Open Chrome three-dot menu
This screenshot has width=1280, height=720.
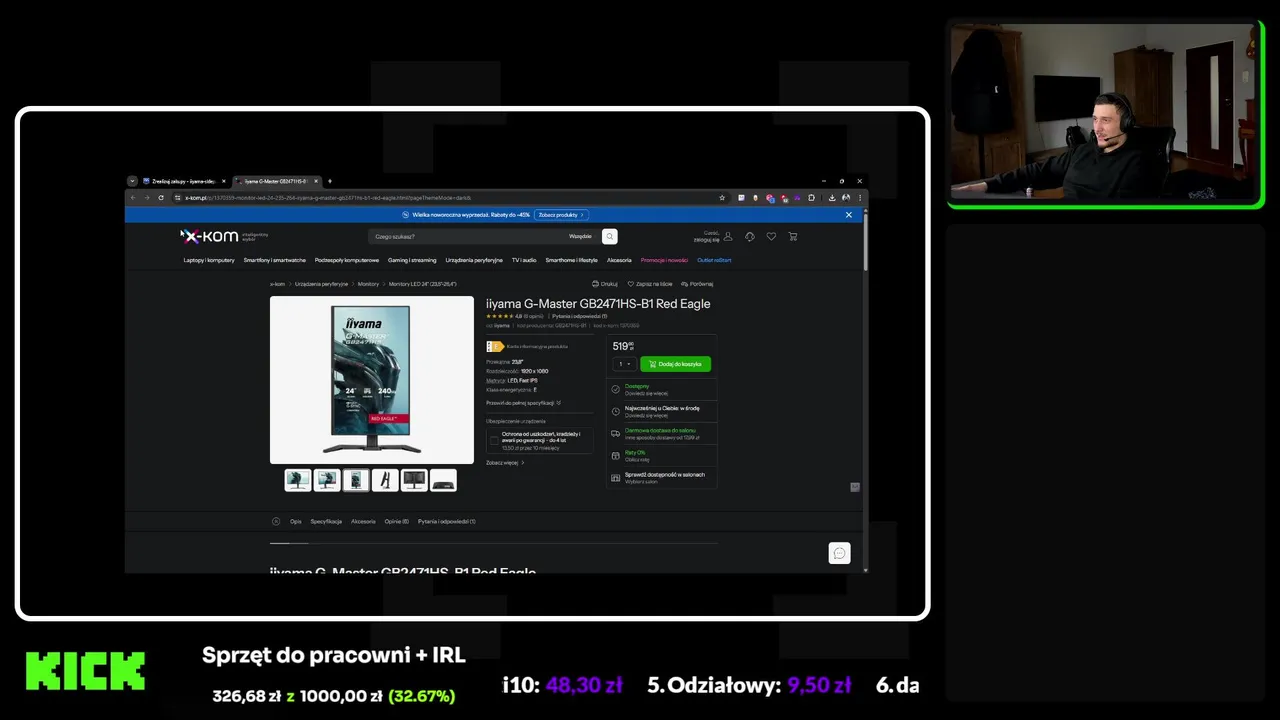860,198
